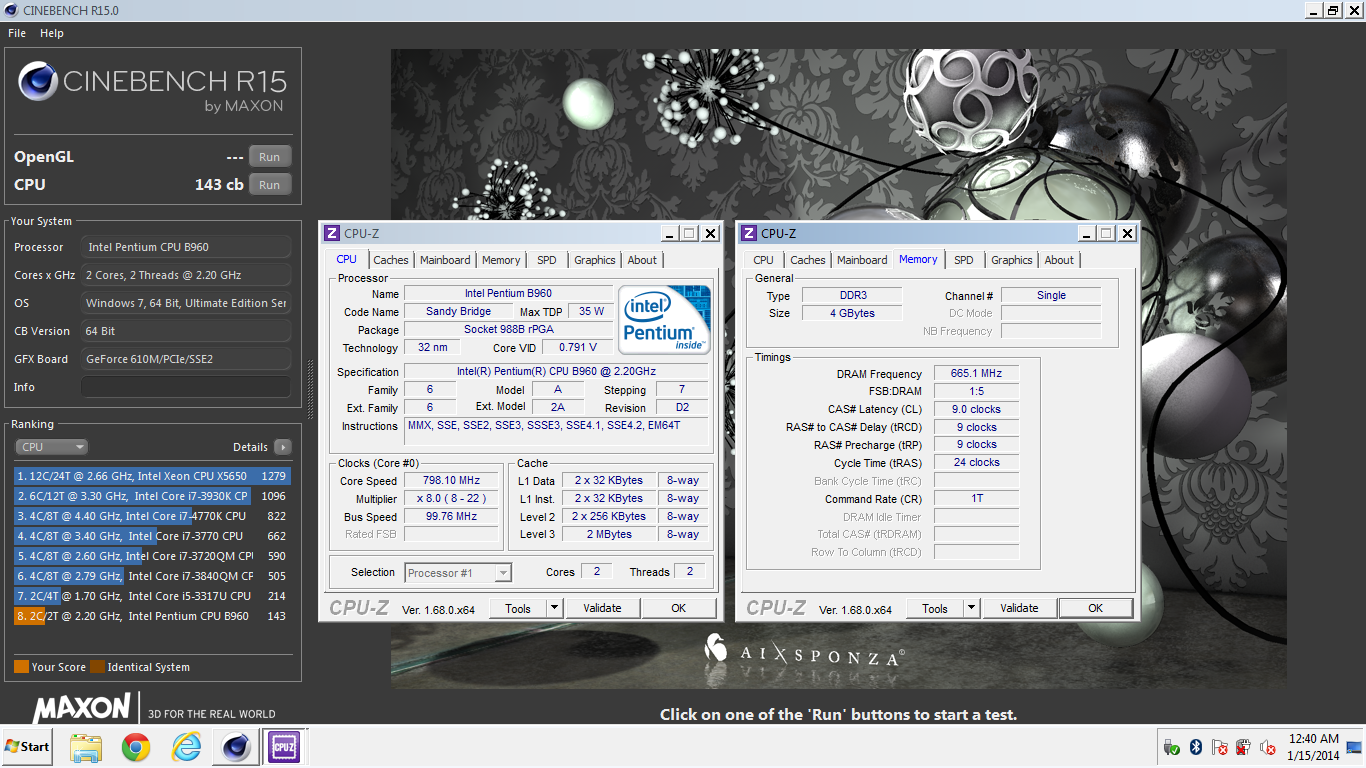Click the Processor field showing Intel Pentium CPU B960
Viewport: 1366px width, 768px height.
tap(186, 247)
